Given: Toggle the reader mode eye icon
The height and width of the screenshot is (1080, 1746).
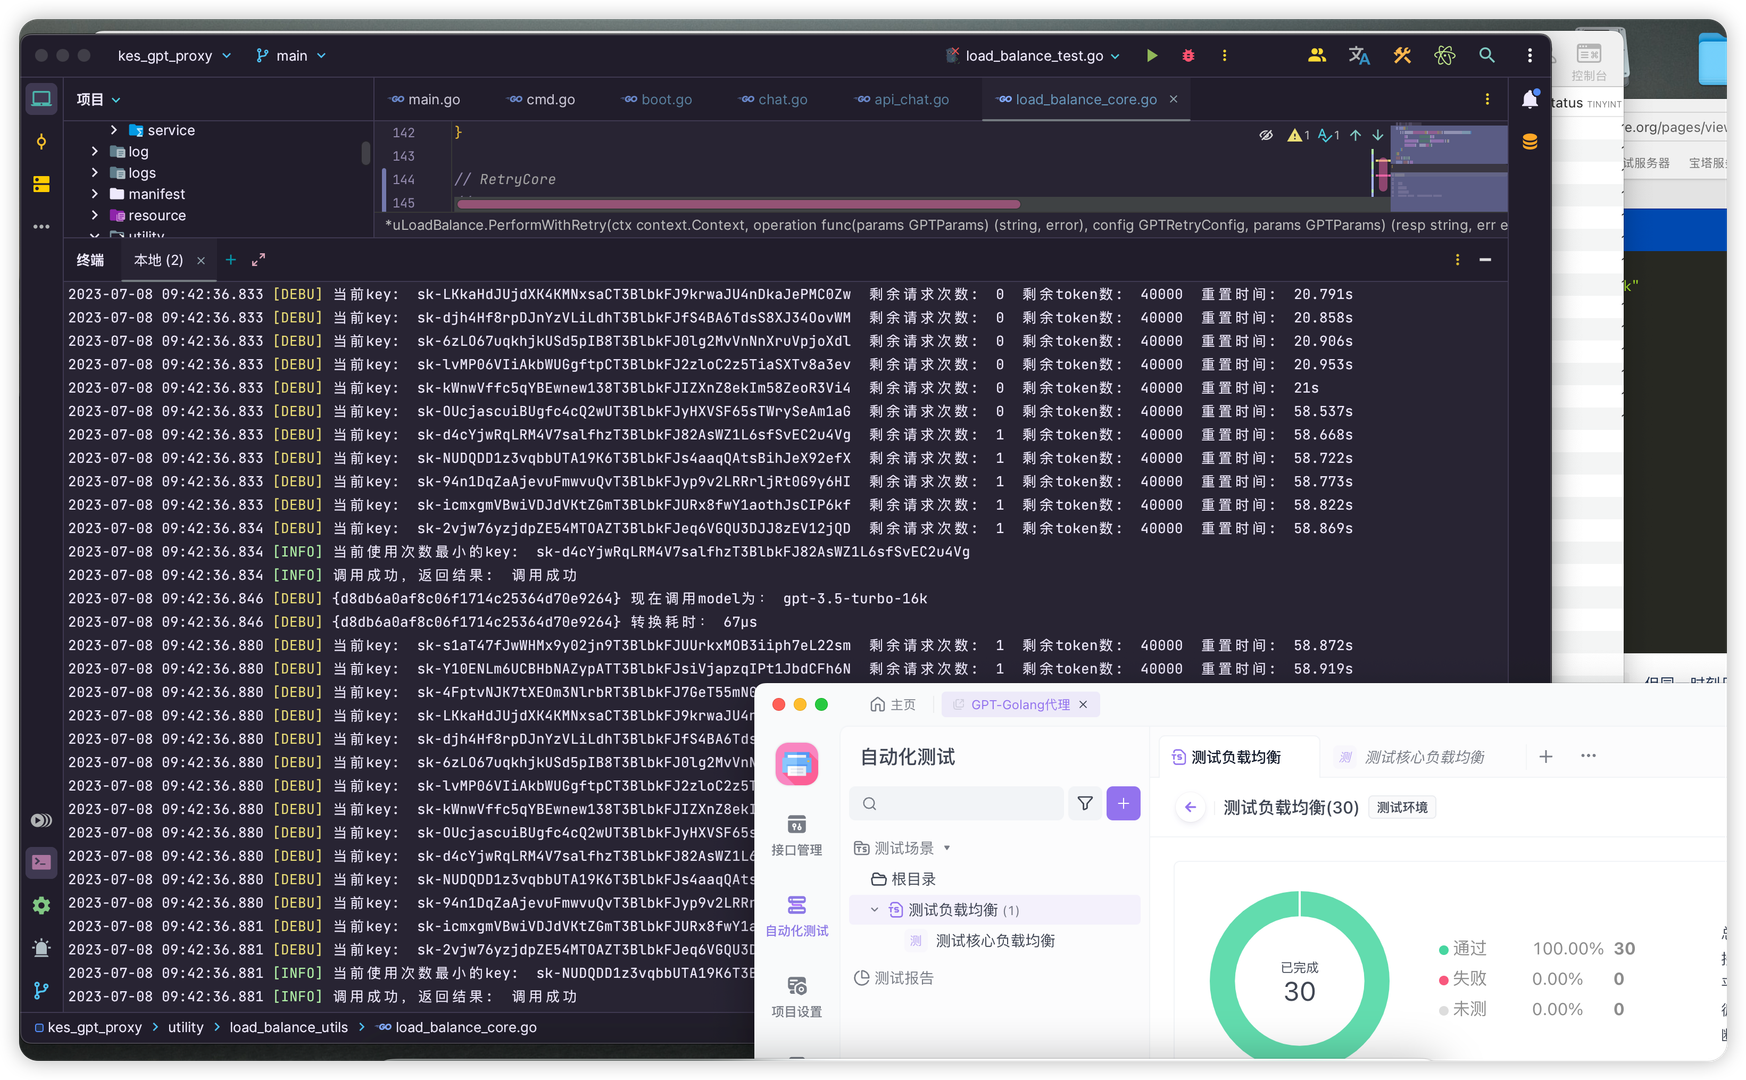Looking at the screenshot, I should click(x=1266, y=135).
